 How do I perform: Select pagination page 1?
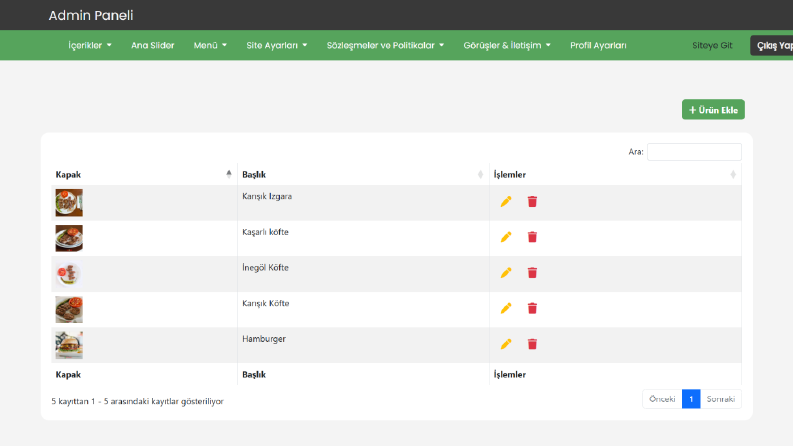pos(691,399)
